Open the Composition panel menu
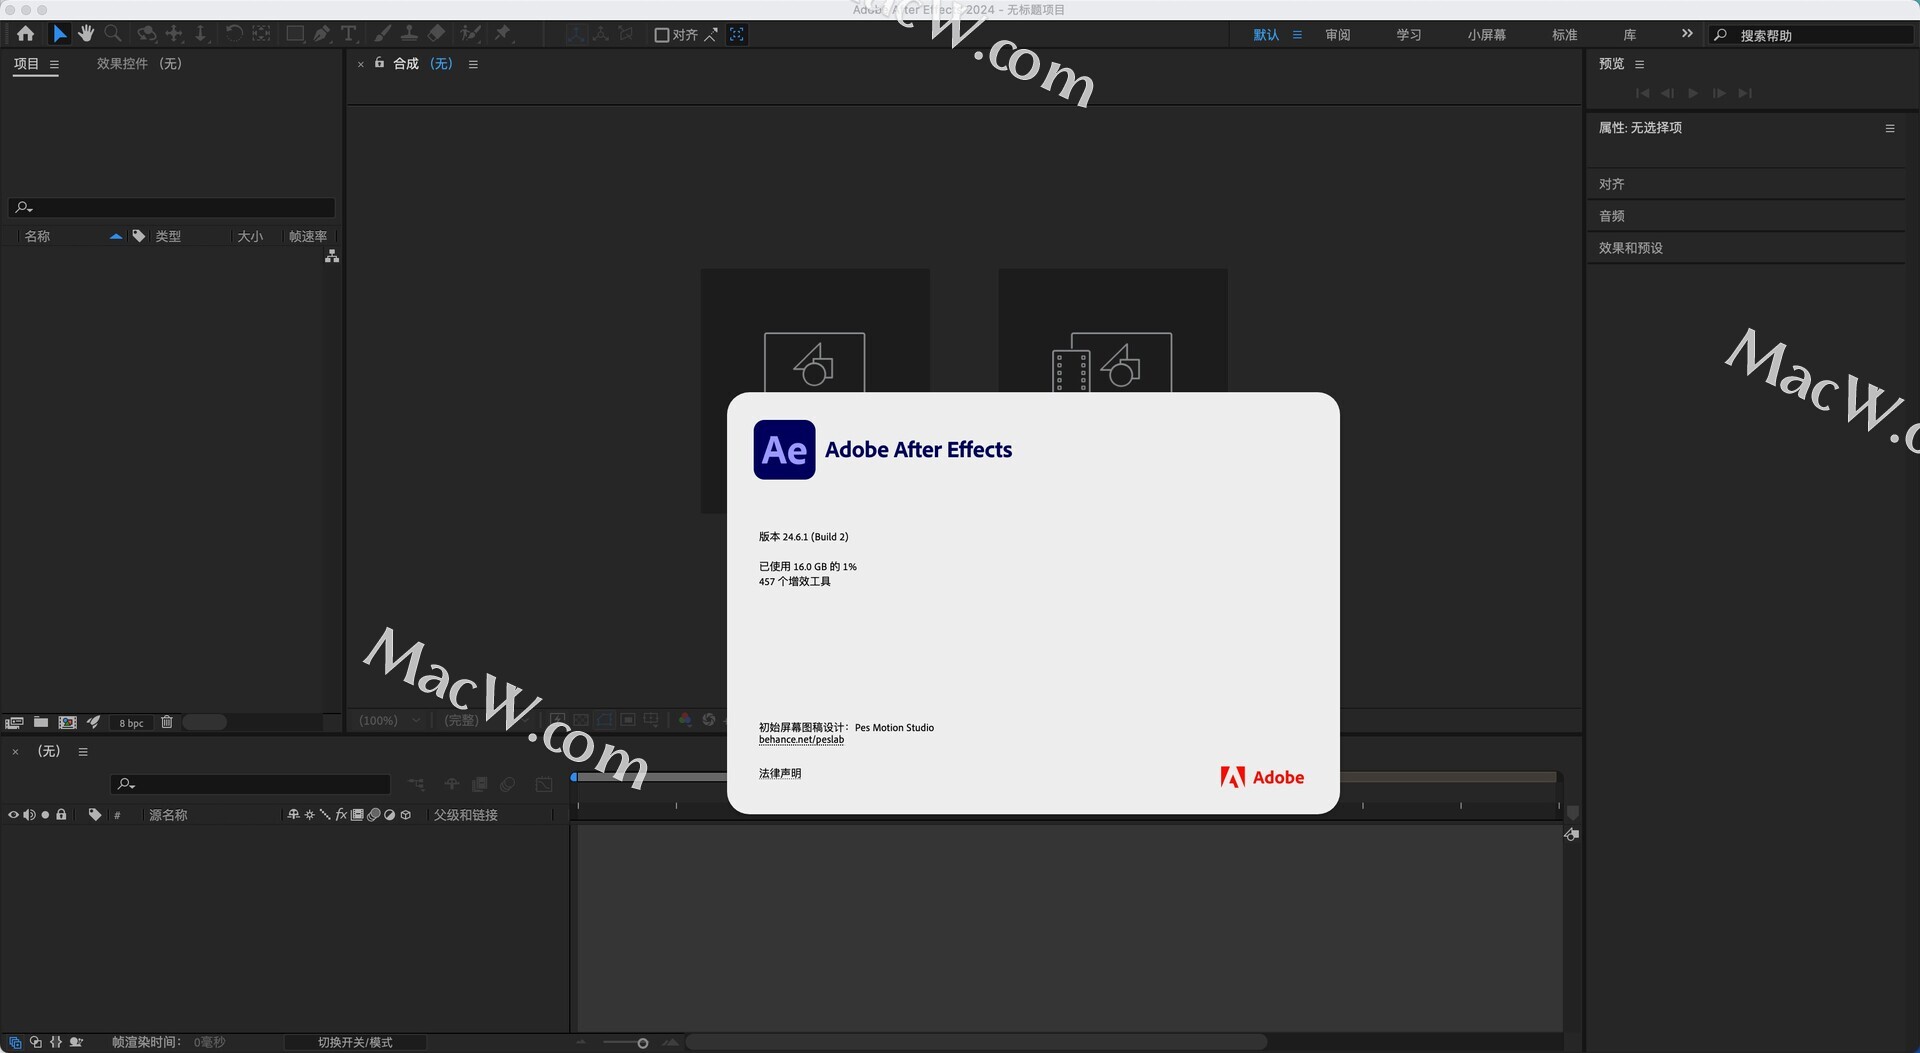The width and height of the screenshot is (1920, 1053). [473, 64]
